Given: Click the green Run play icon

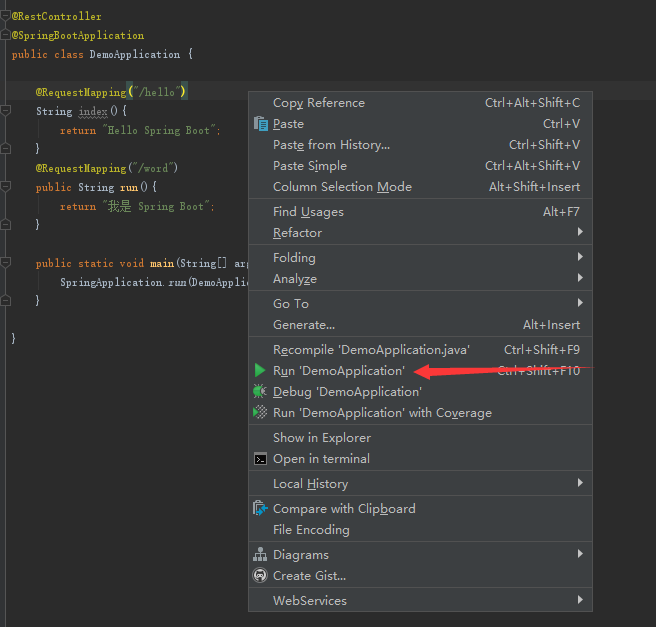Looking at the screenshot, I should pyautogui.click(x=261, y=371).
